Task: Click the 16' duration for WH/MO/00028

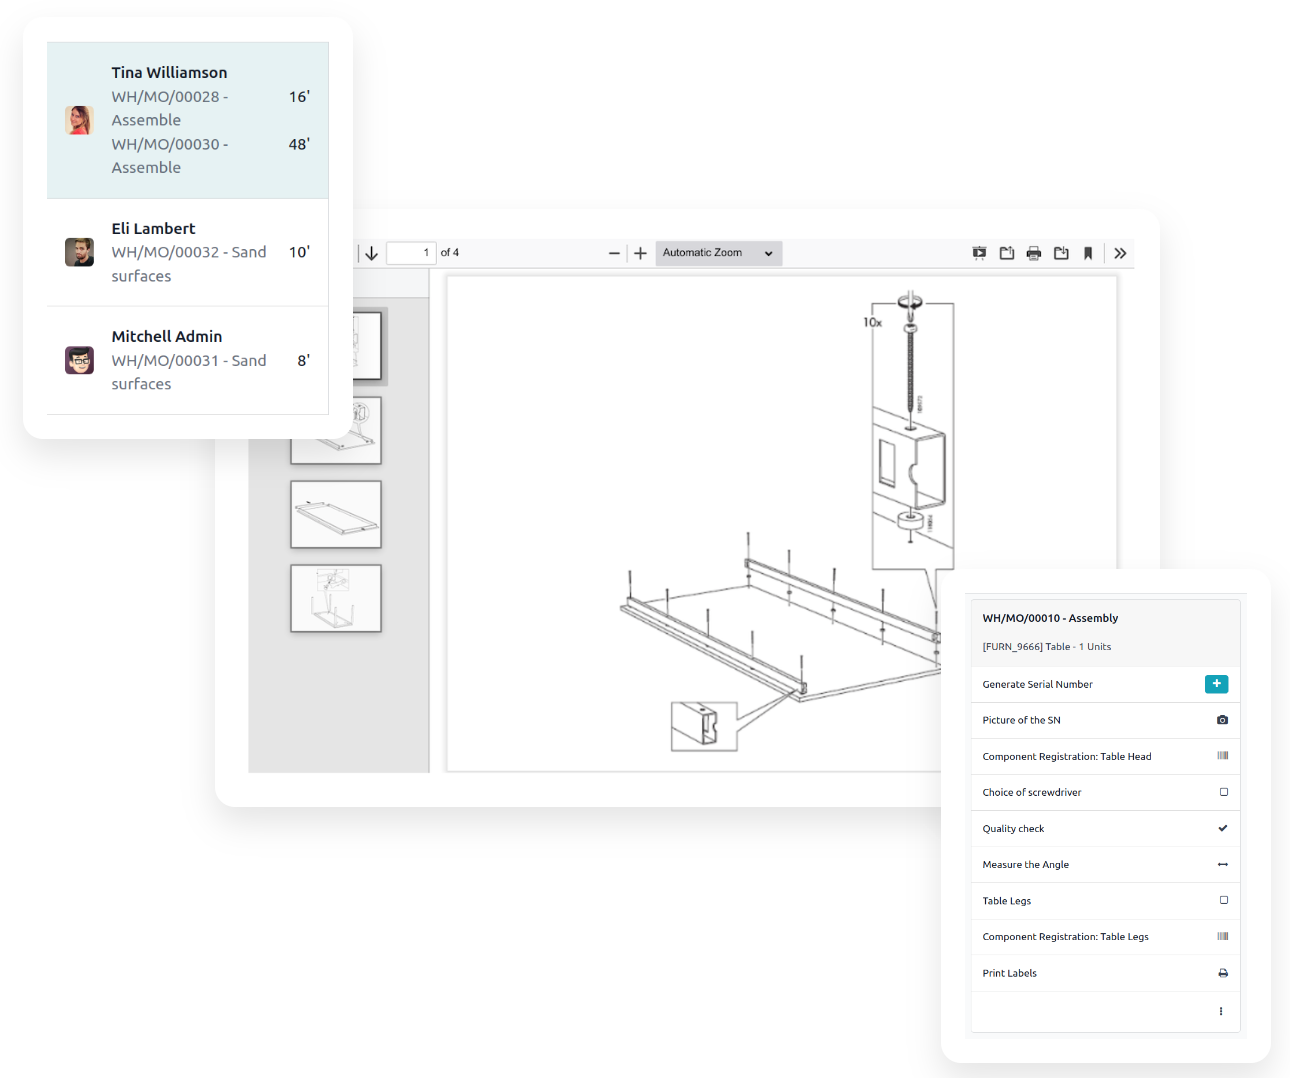Action: click(x=299, y=96)
